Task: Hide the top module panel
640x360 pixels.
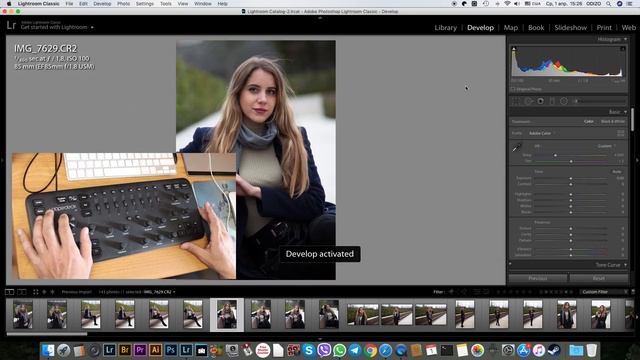Action: 320,18
